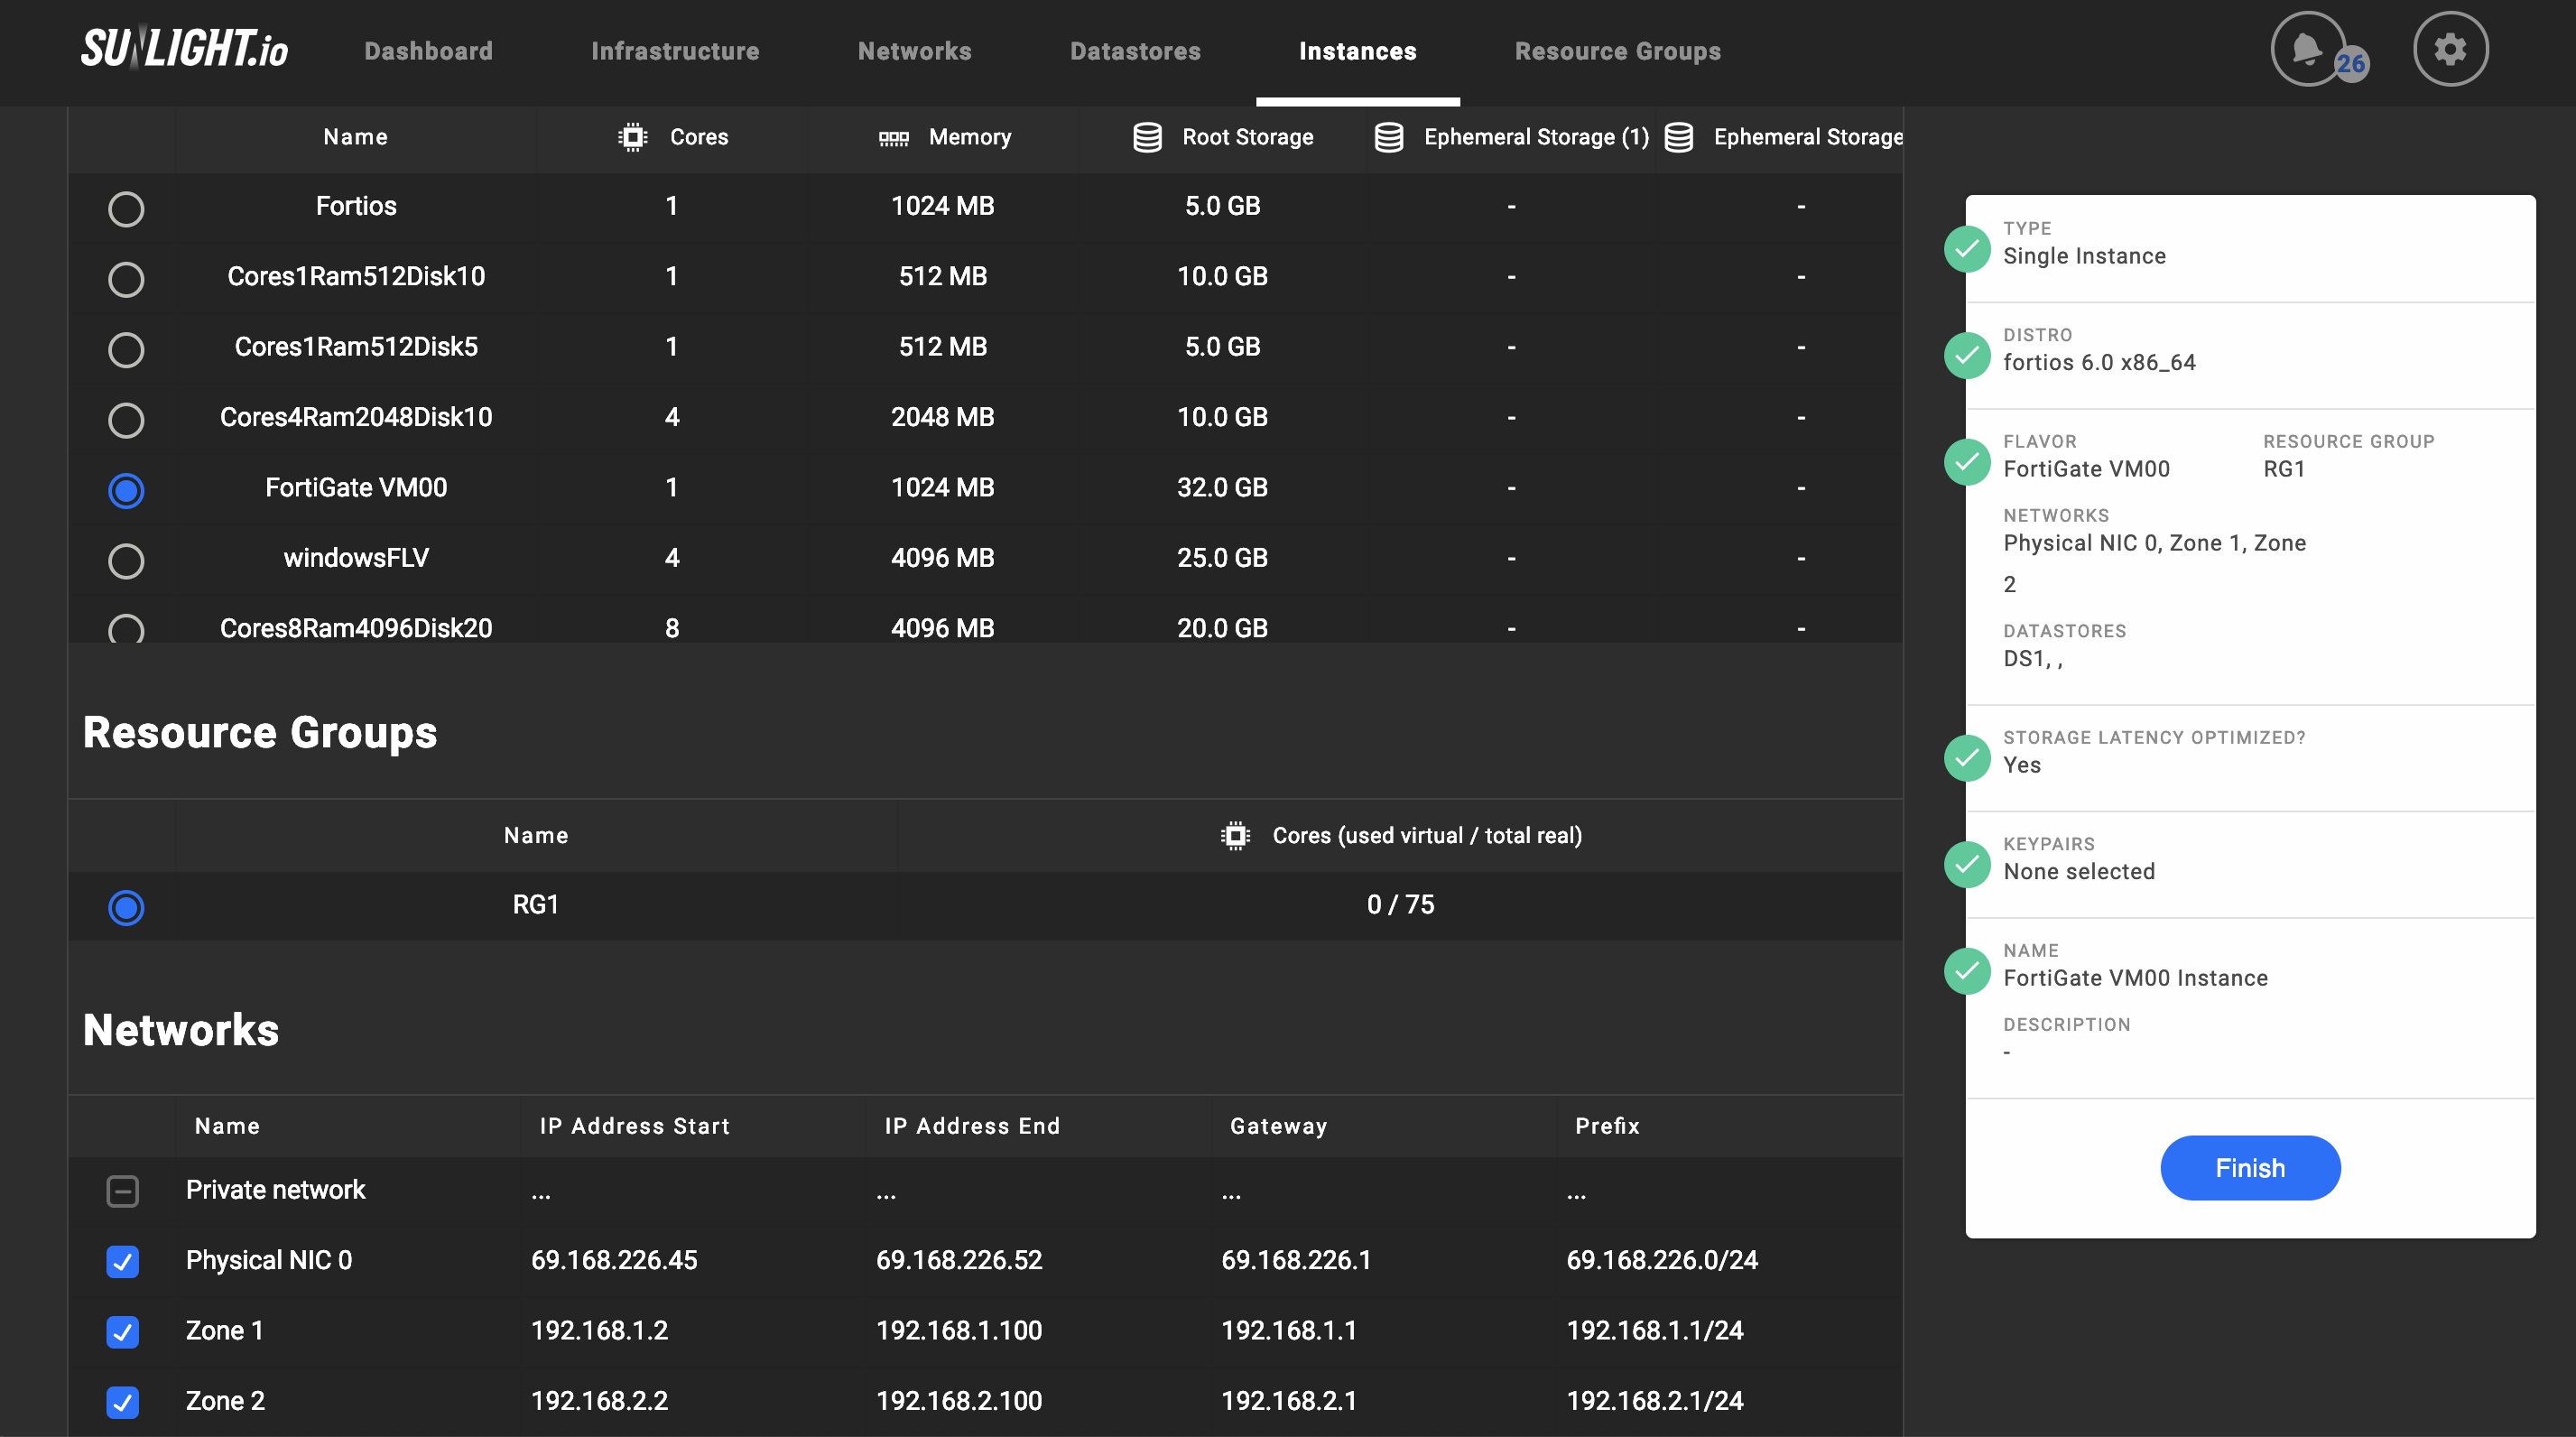Click the Finish button
The height and width of the screenshot is (1437, 2576).
coord(2250,1167)
